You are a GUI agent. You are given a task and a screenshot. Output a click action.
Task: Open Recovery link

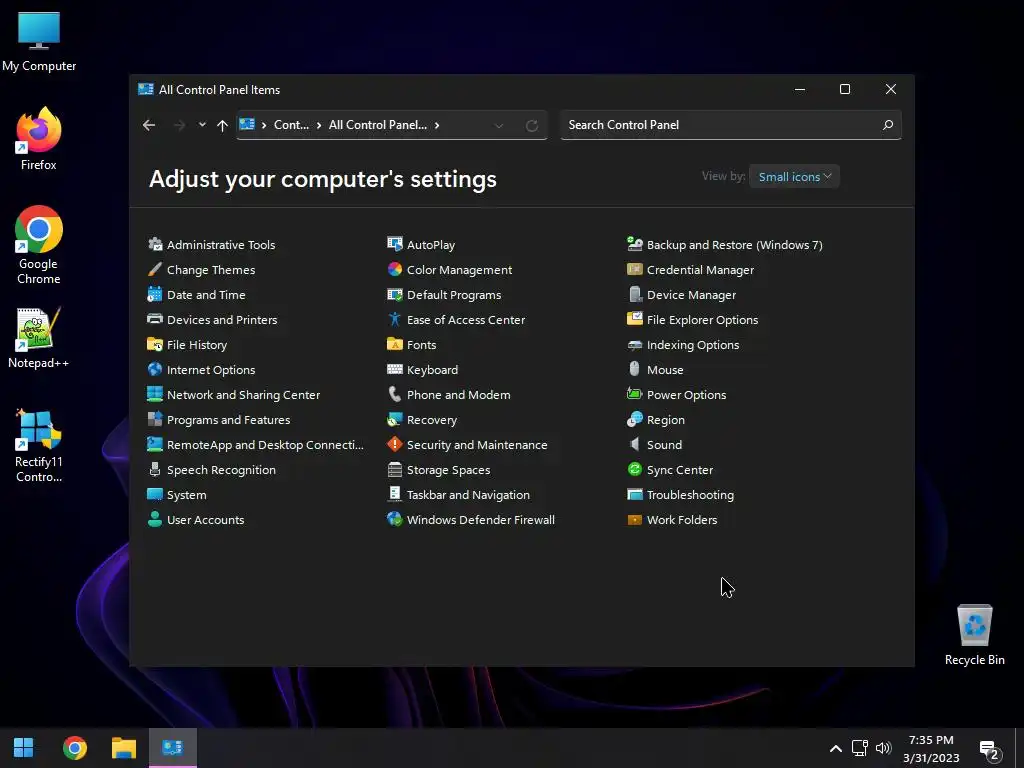432,420
